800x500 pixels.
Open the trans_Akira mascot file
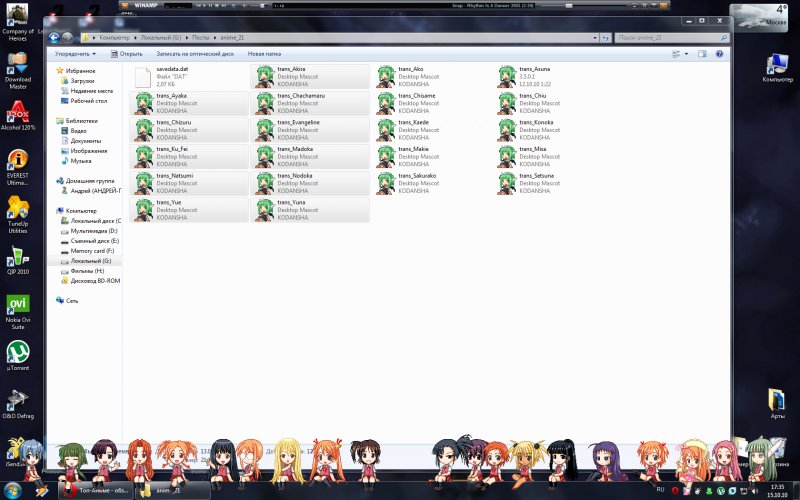[310, 77]
